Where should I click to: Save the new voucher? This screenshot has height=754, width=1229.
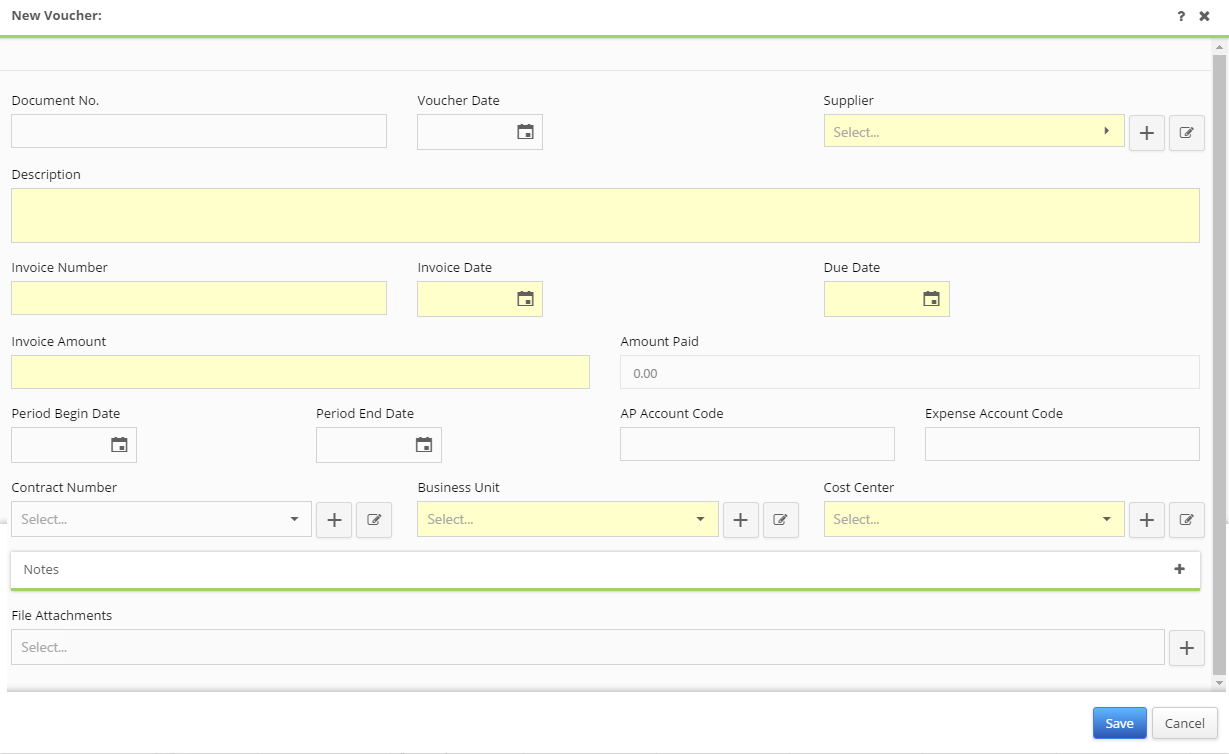point(1119,724)
